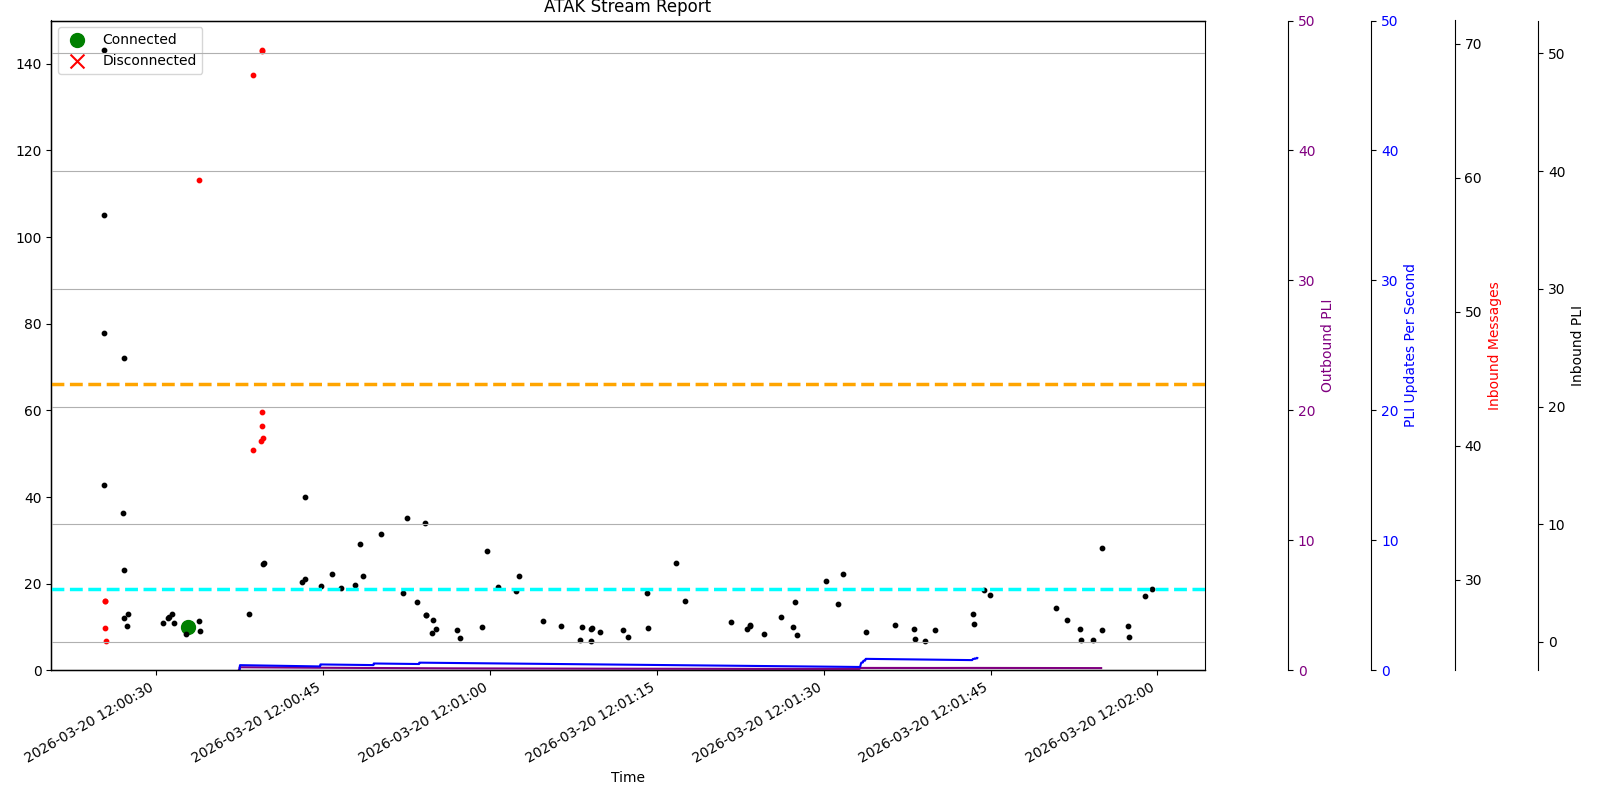
Task: Click the large green Connected dot on plot
Action: (188, 627)
